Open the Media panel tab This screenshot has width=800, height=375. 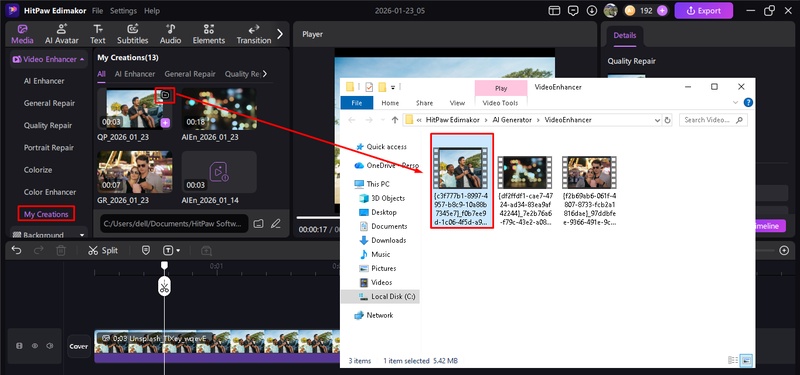tap(22, 34)
